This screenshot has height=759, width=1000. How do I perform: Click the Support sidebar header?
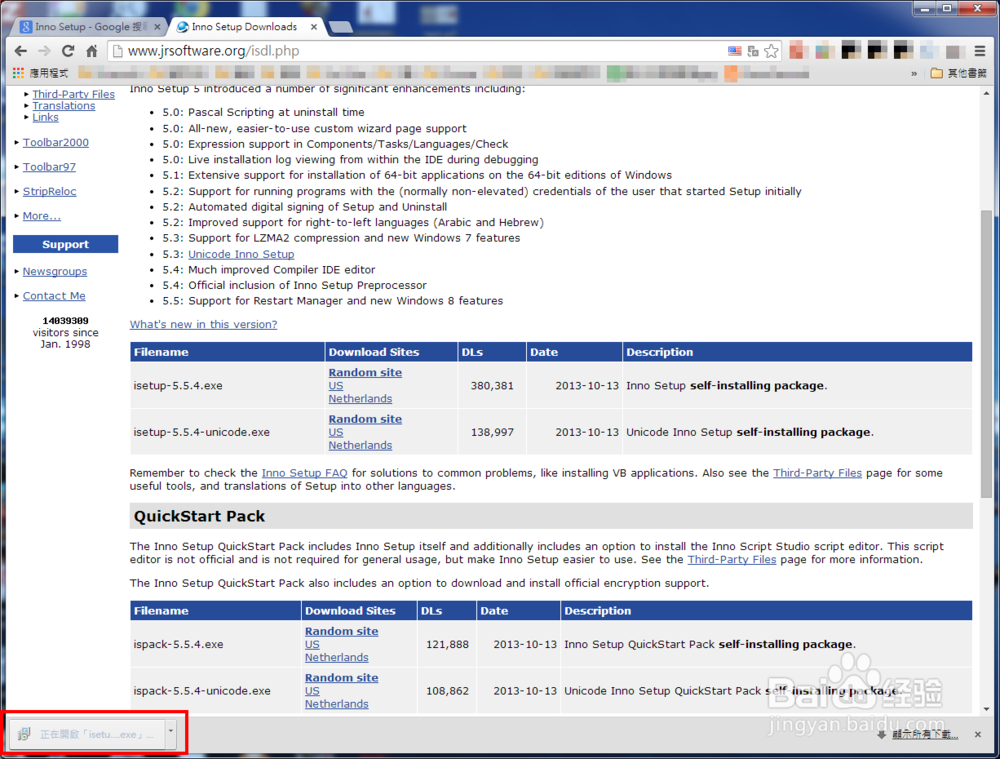(66, 244)
